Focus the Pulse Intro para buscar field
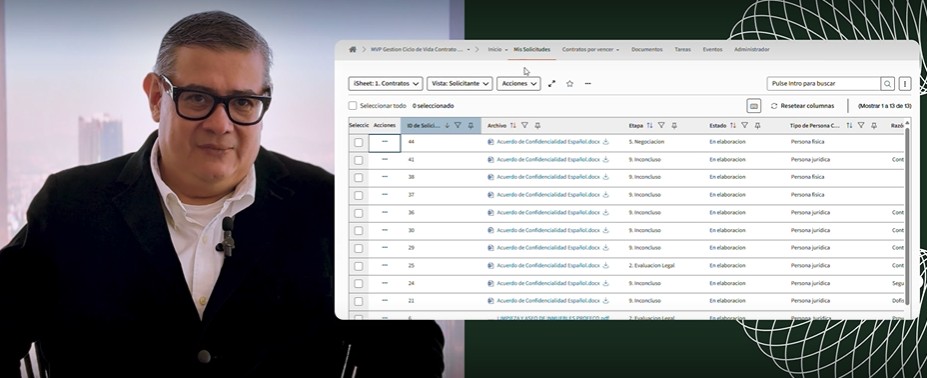The width and height of the screenshot is (927, 378). click(824, 84)
